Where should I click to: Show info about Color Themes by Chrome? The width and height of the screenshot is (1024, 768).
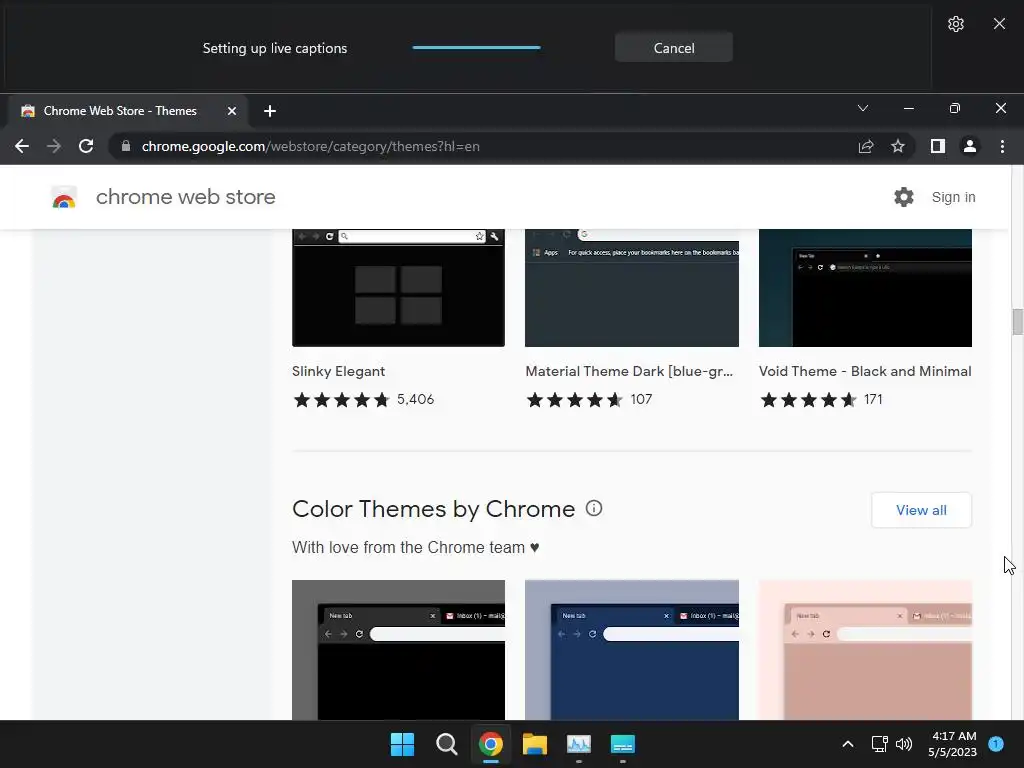point(594,508)
